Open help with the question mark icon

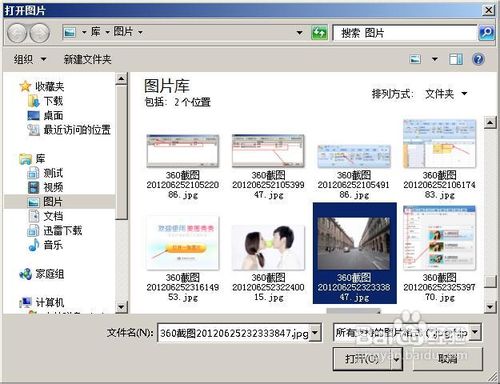click(x=478, y=59)
